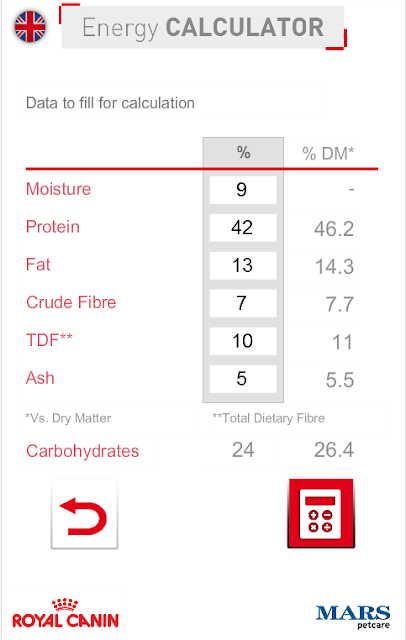Viewport: 406px width, 640px height.
Task: Click the % column header
Action: point(243,153)
